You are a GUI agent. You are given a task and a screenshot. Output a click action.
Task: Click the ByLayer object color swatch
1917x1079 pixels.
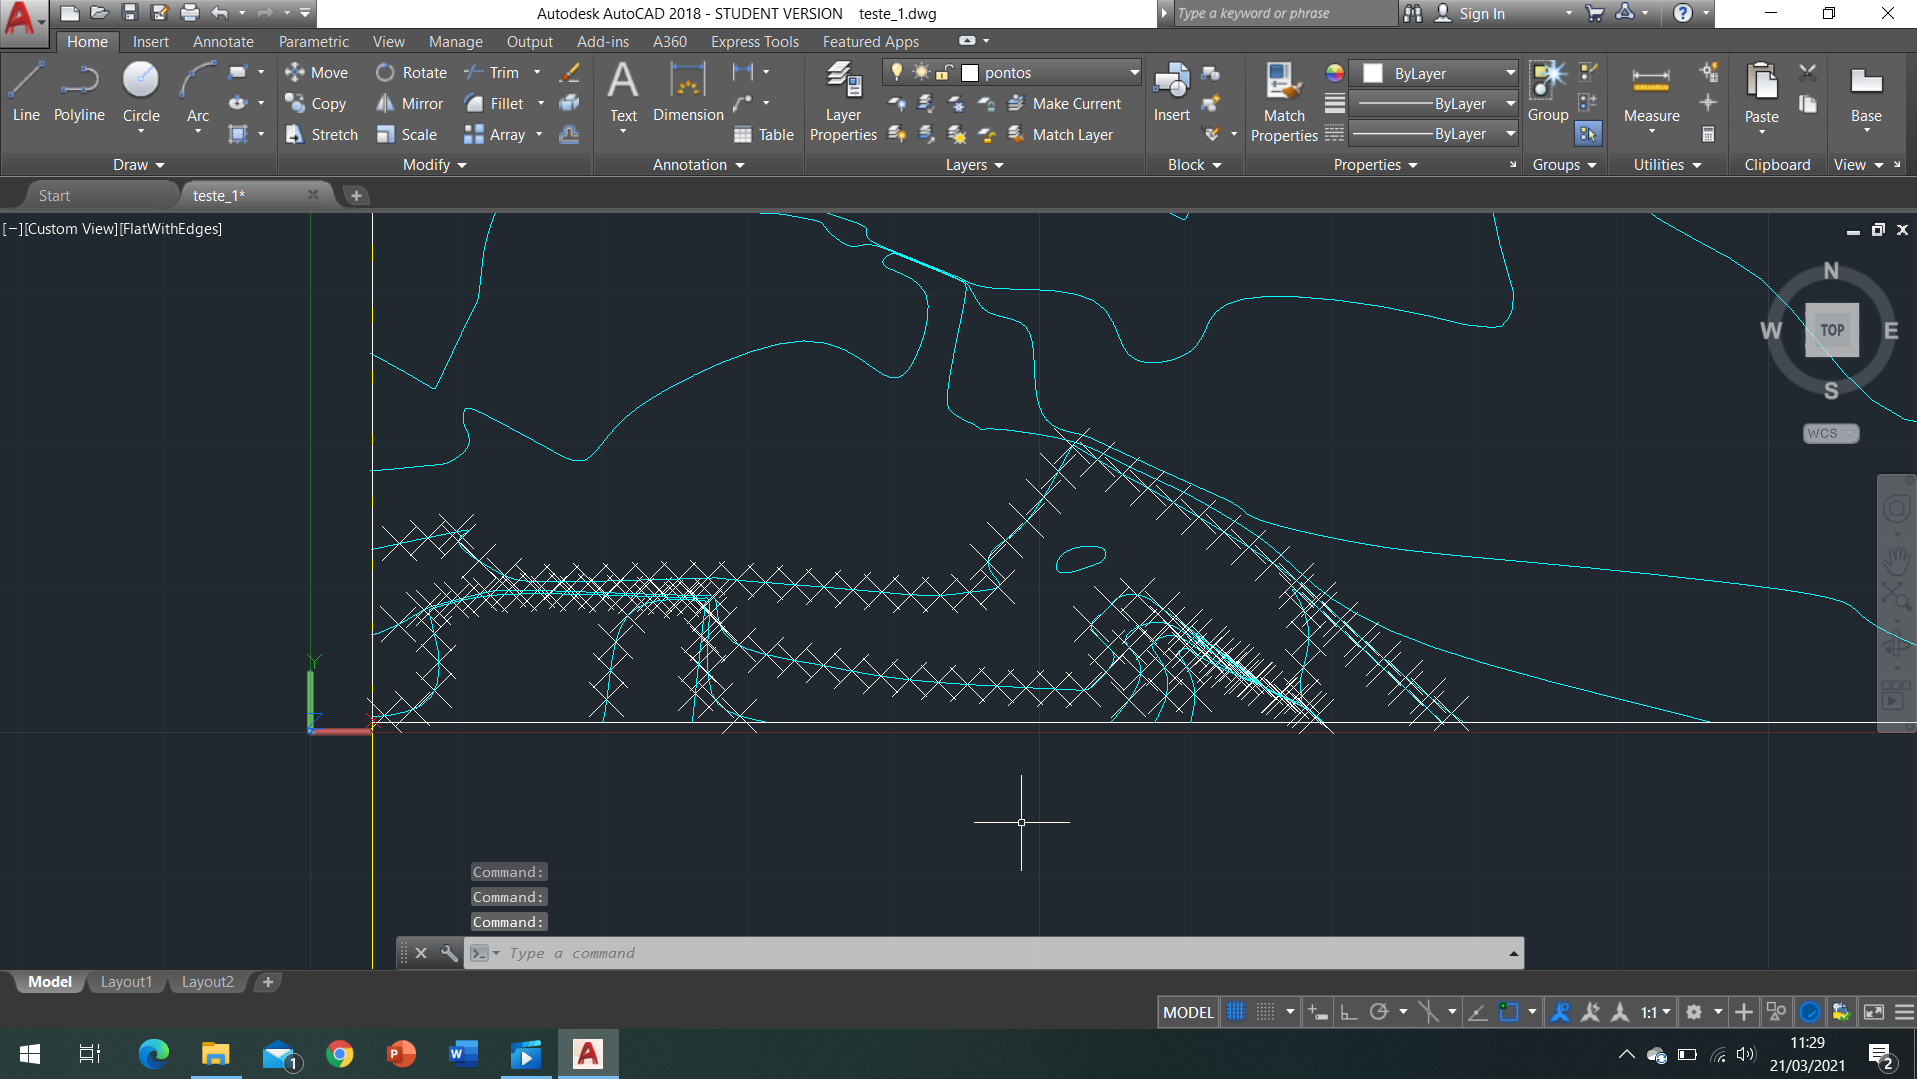1373,73
